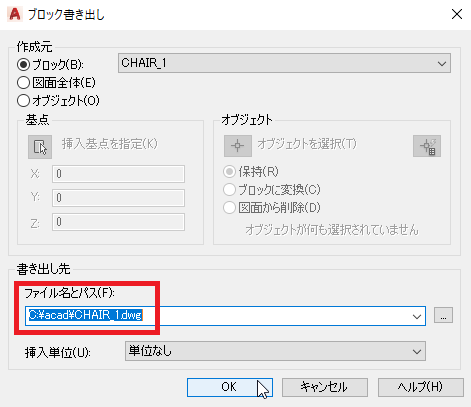This screenshot has height=407, width=471.
Task: Select the オブジェクト(O) radio button
Action: point(23,100)
